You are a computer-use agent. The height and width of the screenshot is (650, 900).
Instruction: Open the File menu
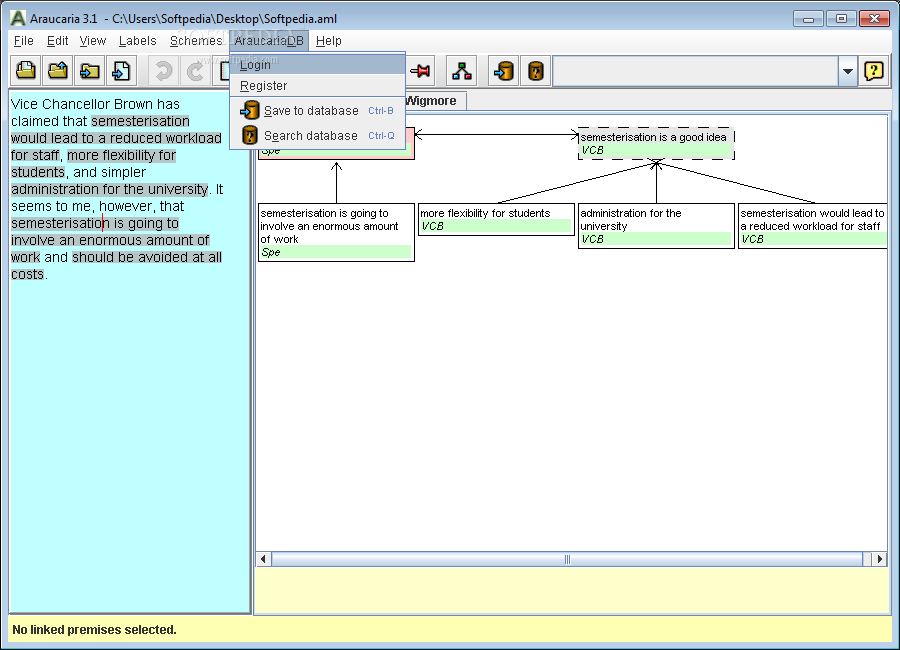tap(24, 41)
